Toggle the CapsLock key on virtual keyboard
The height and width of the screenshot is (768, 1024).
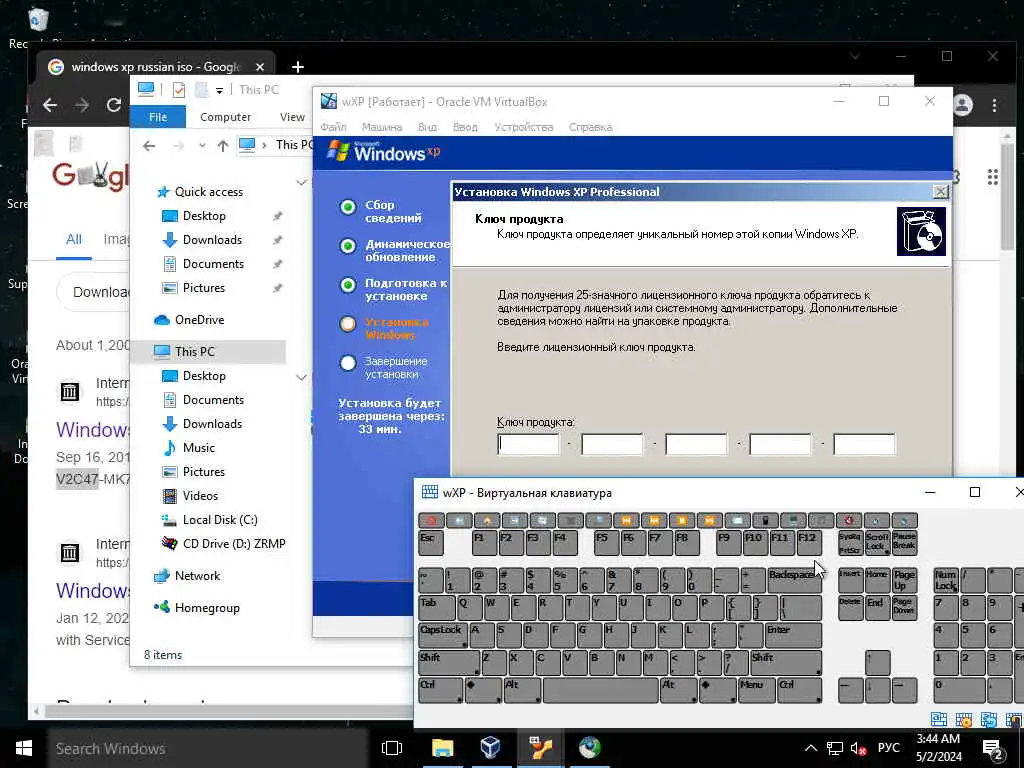pos(442,635)
